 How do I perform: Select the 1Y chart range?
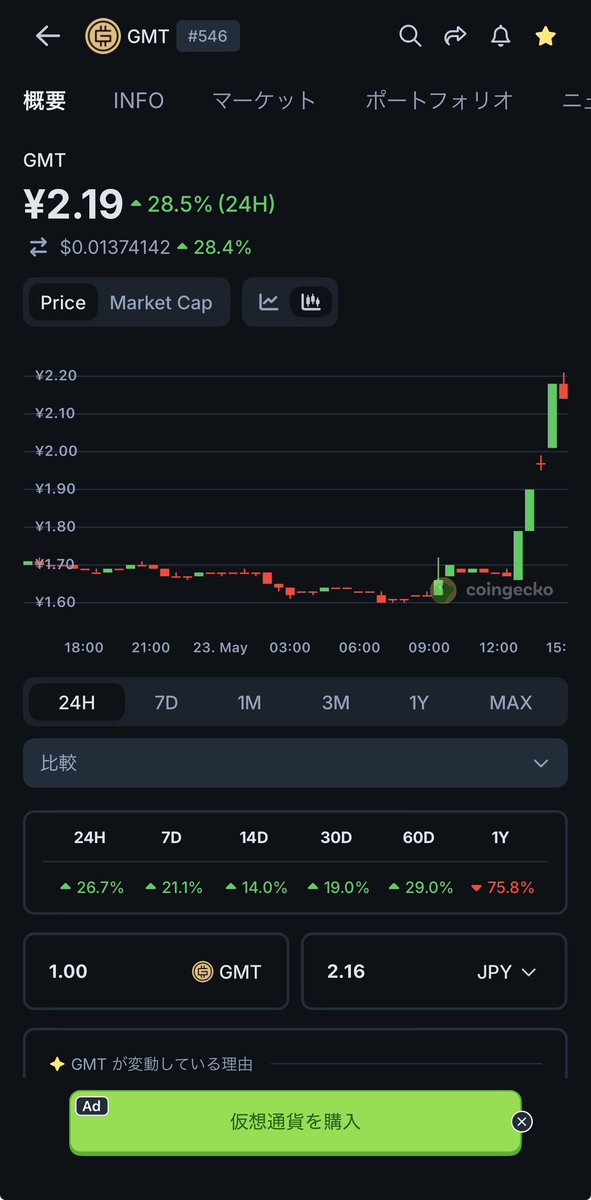pos(419,702)
